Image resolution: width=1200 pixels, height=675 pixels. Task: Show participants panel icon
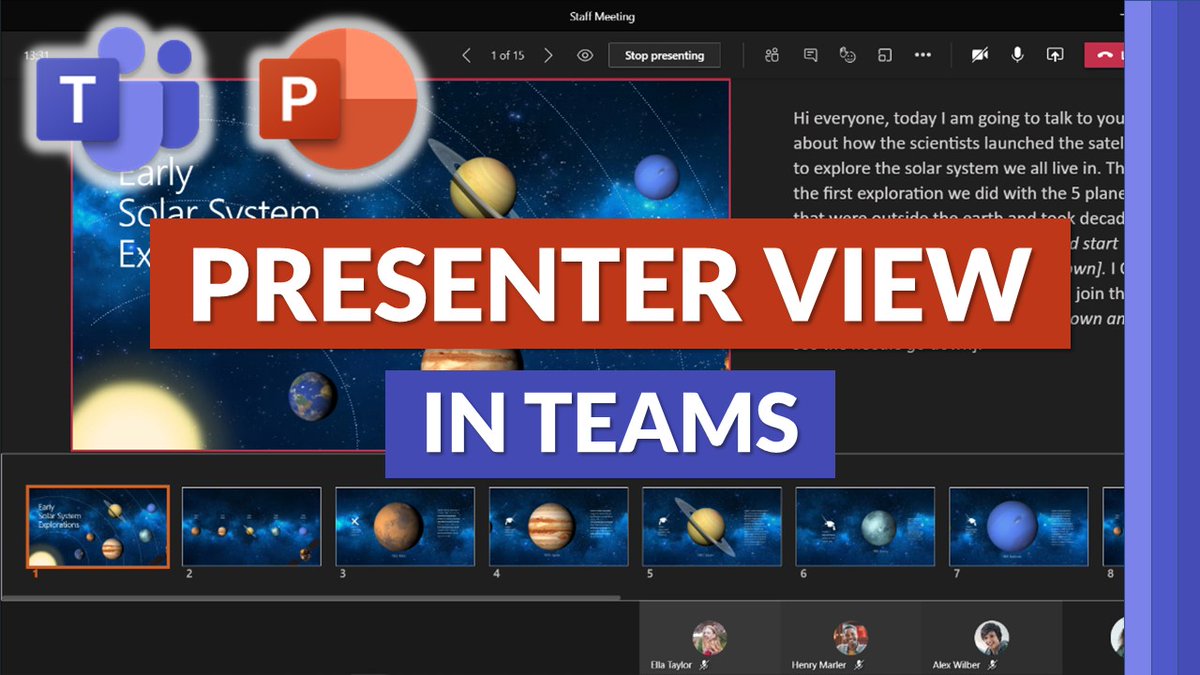point(771,56)
